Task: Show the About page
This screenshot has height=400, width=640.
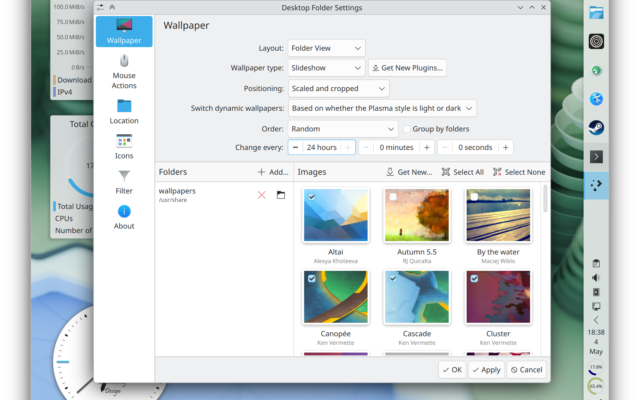Action: point(124,217)
